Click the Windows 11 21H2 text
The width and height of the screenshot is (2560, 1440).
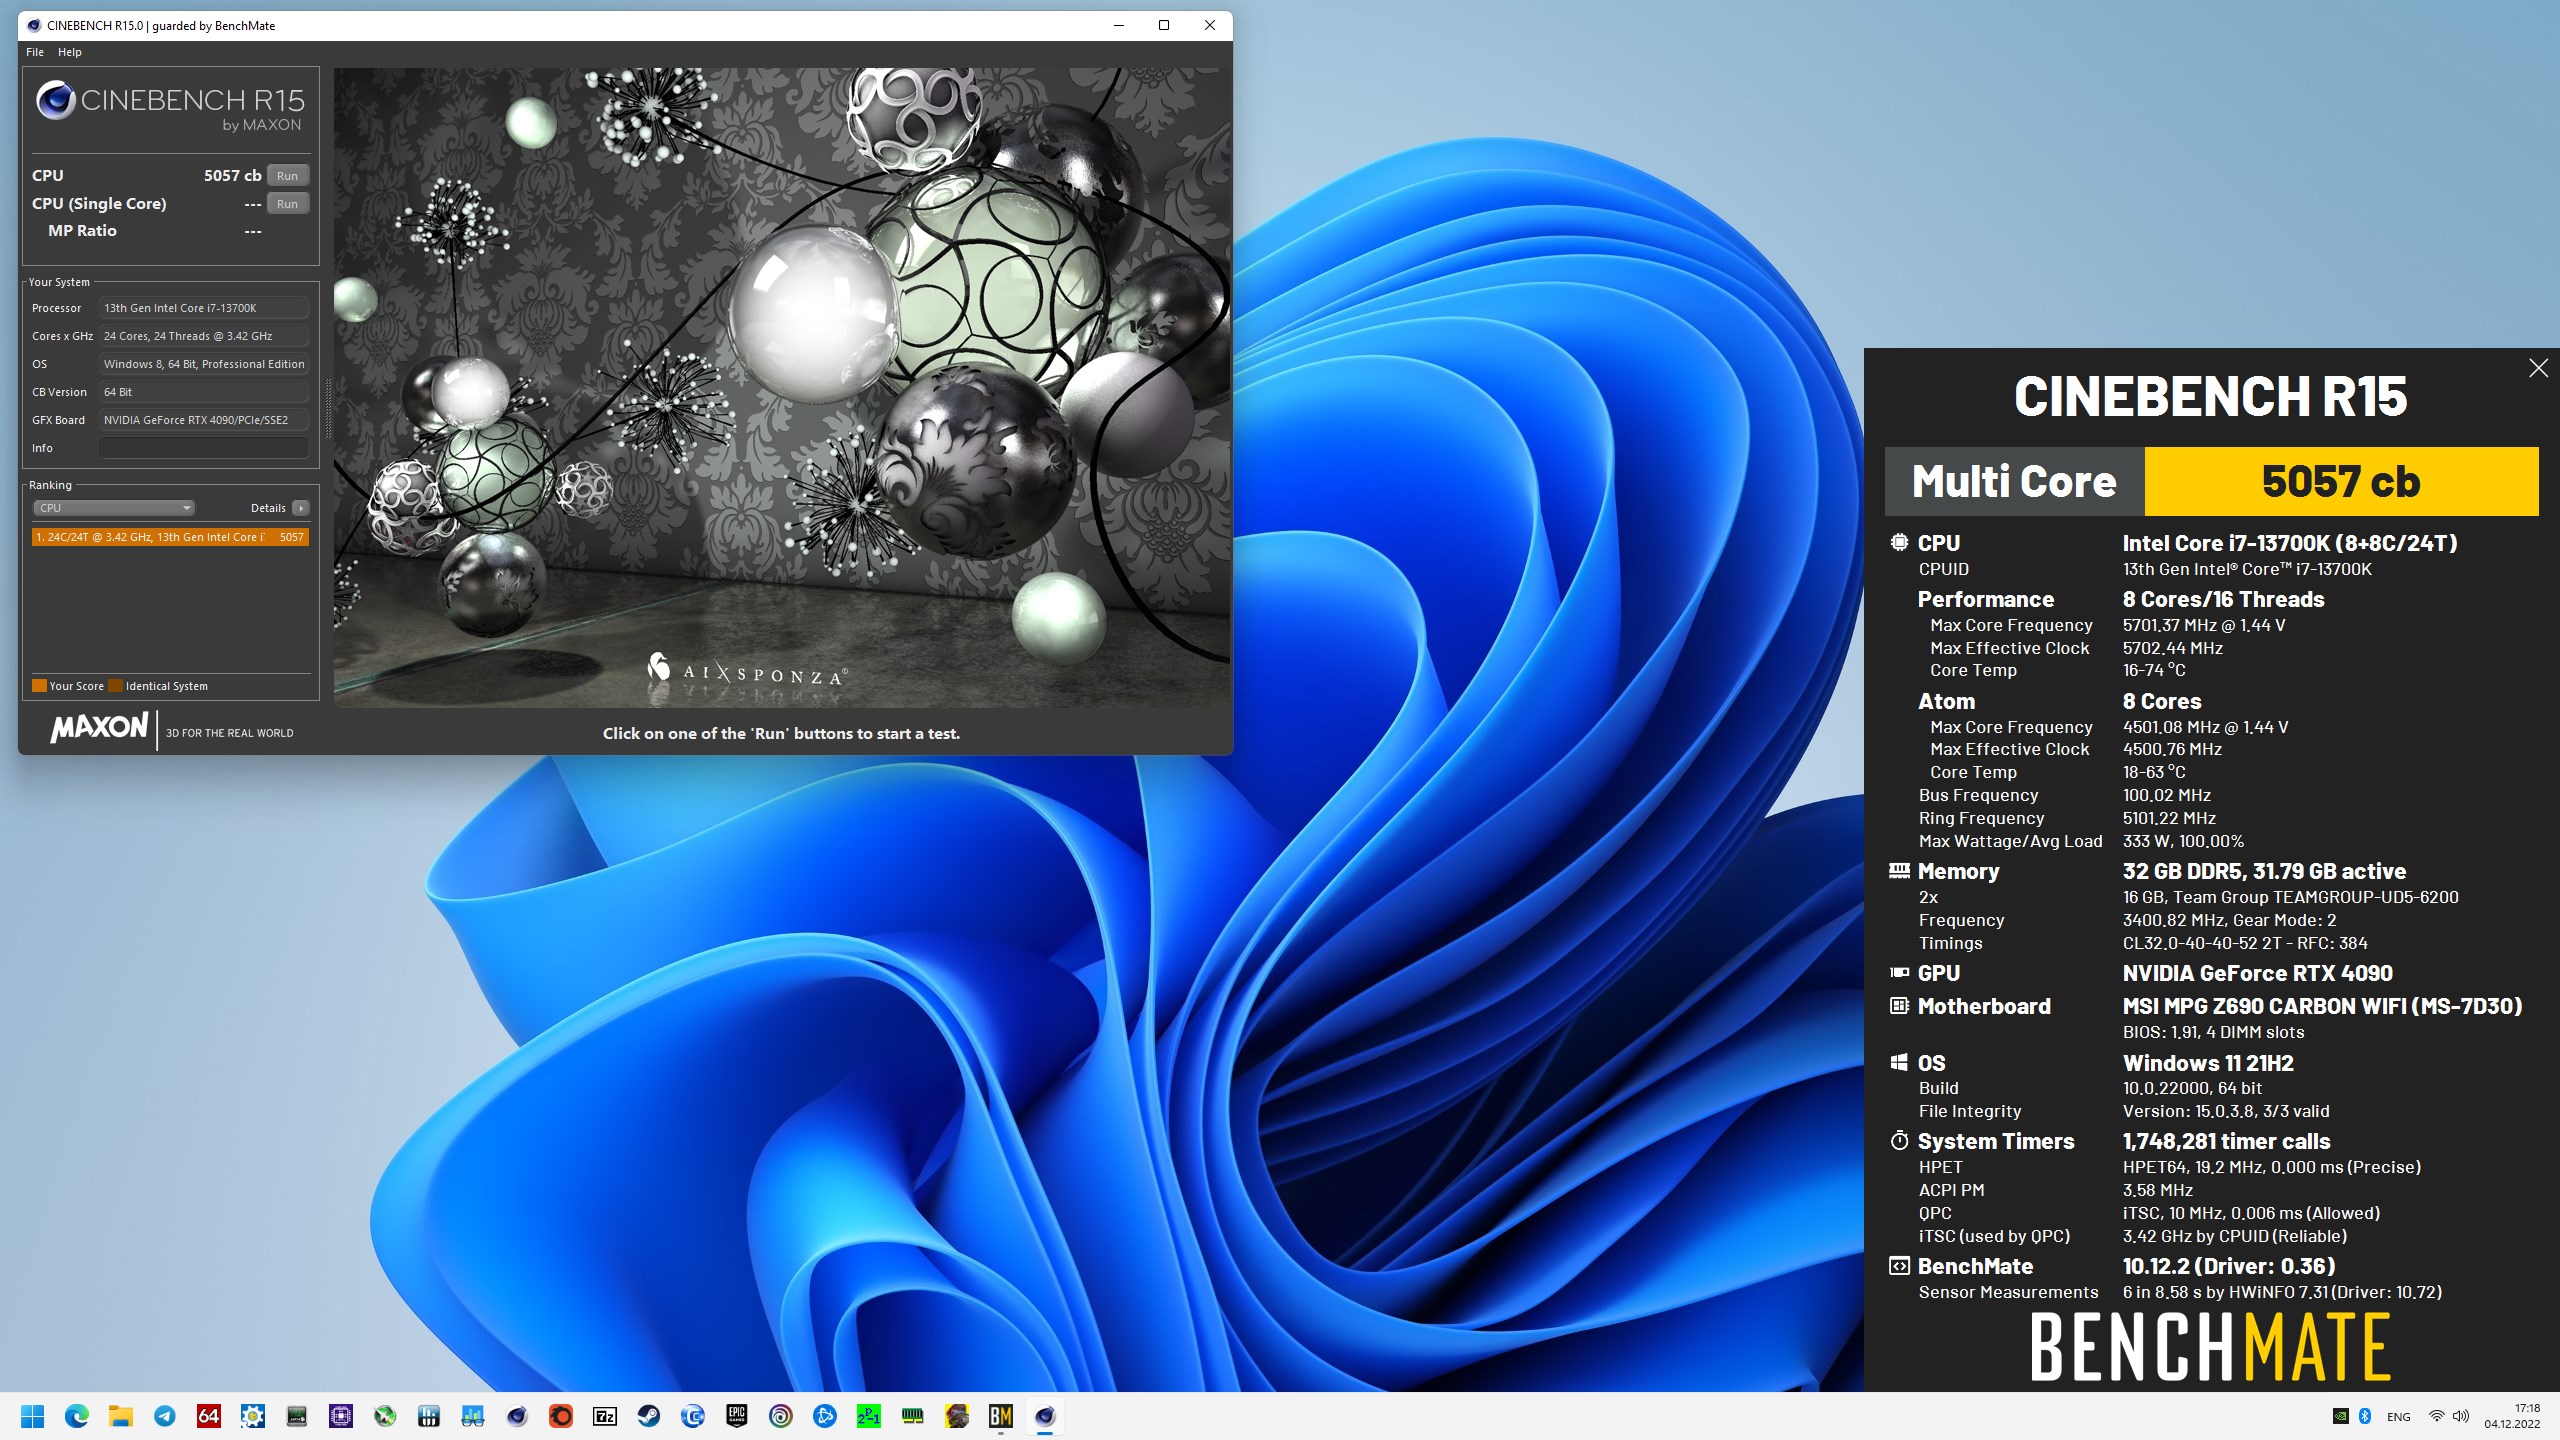click(x=2208, y=1063)
